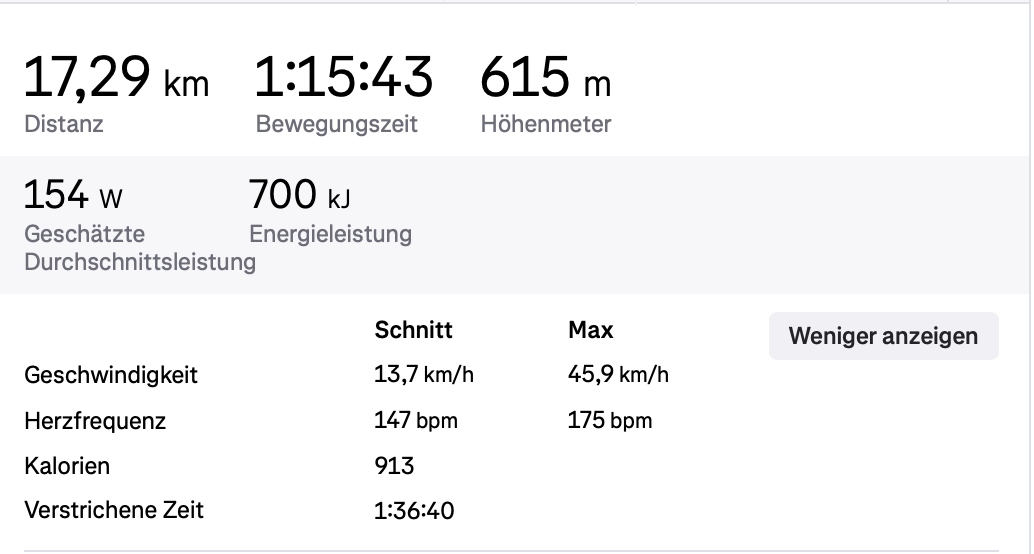The height and width of the screenshot is (554, 1034).
Task: Click the Höhenmeter label
Action: [x=546, y=125]
